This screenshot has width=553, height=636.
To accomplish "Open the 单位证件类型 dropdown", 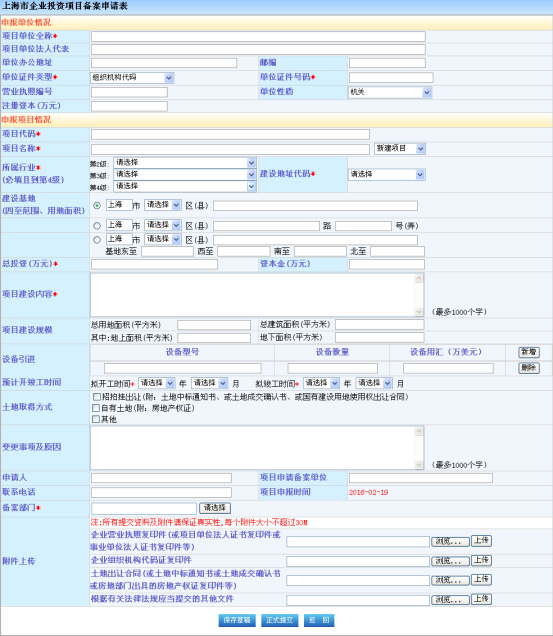I will point(132,77).
